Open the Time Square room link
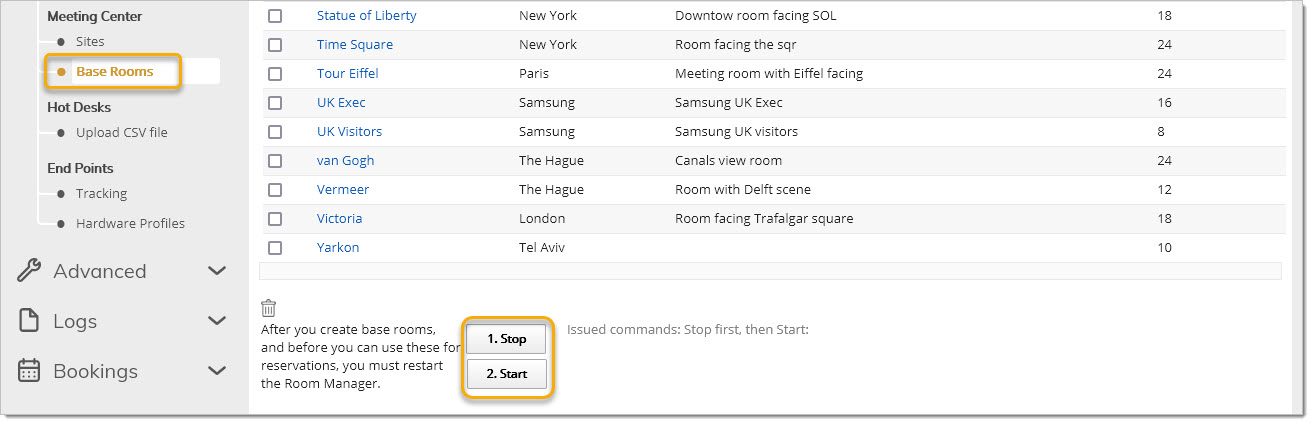This screenshot has width=1311, height=423. tap(355, 45)
